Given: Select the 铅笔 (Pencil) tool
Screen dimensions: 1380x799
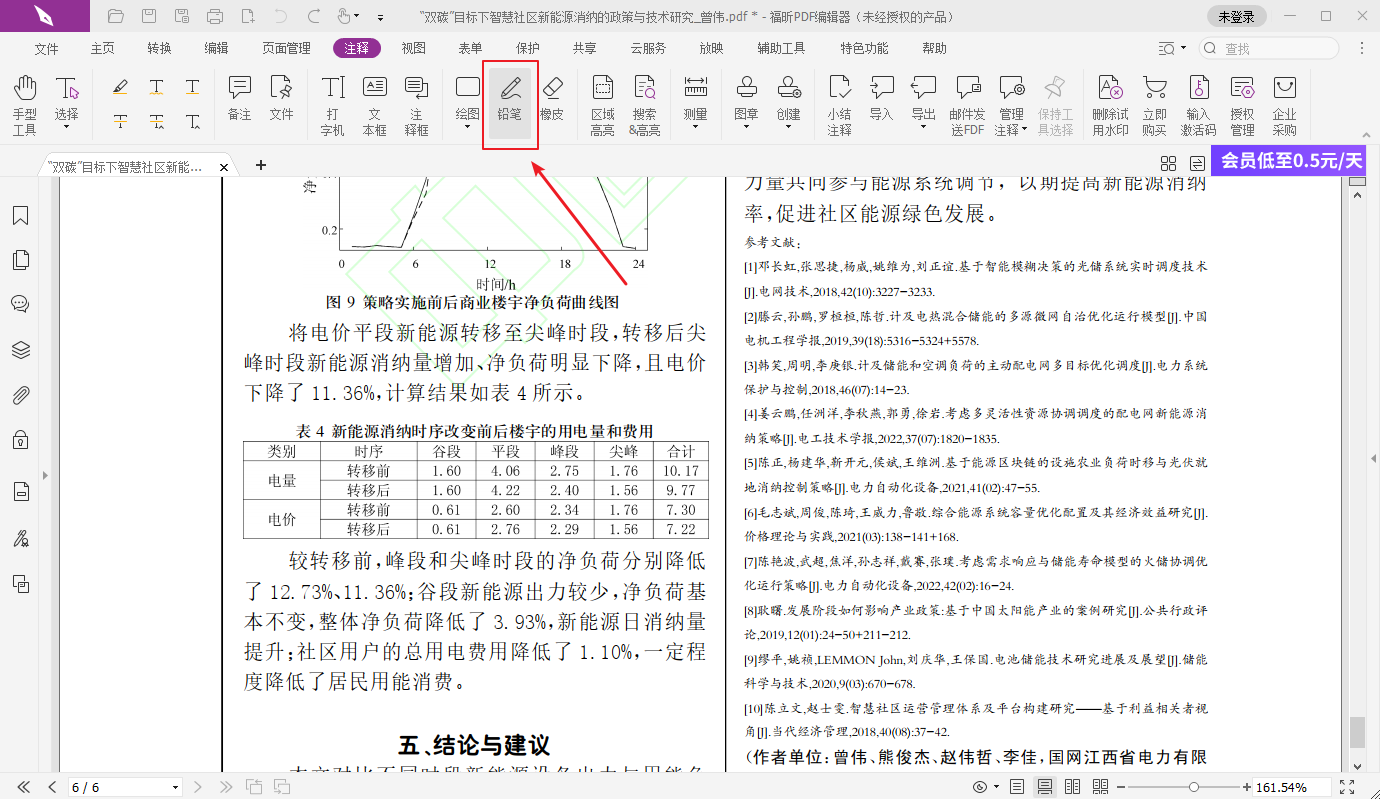Looking at the screenshot, I should pos(510,98).
